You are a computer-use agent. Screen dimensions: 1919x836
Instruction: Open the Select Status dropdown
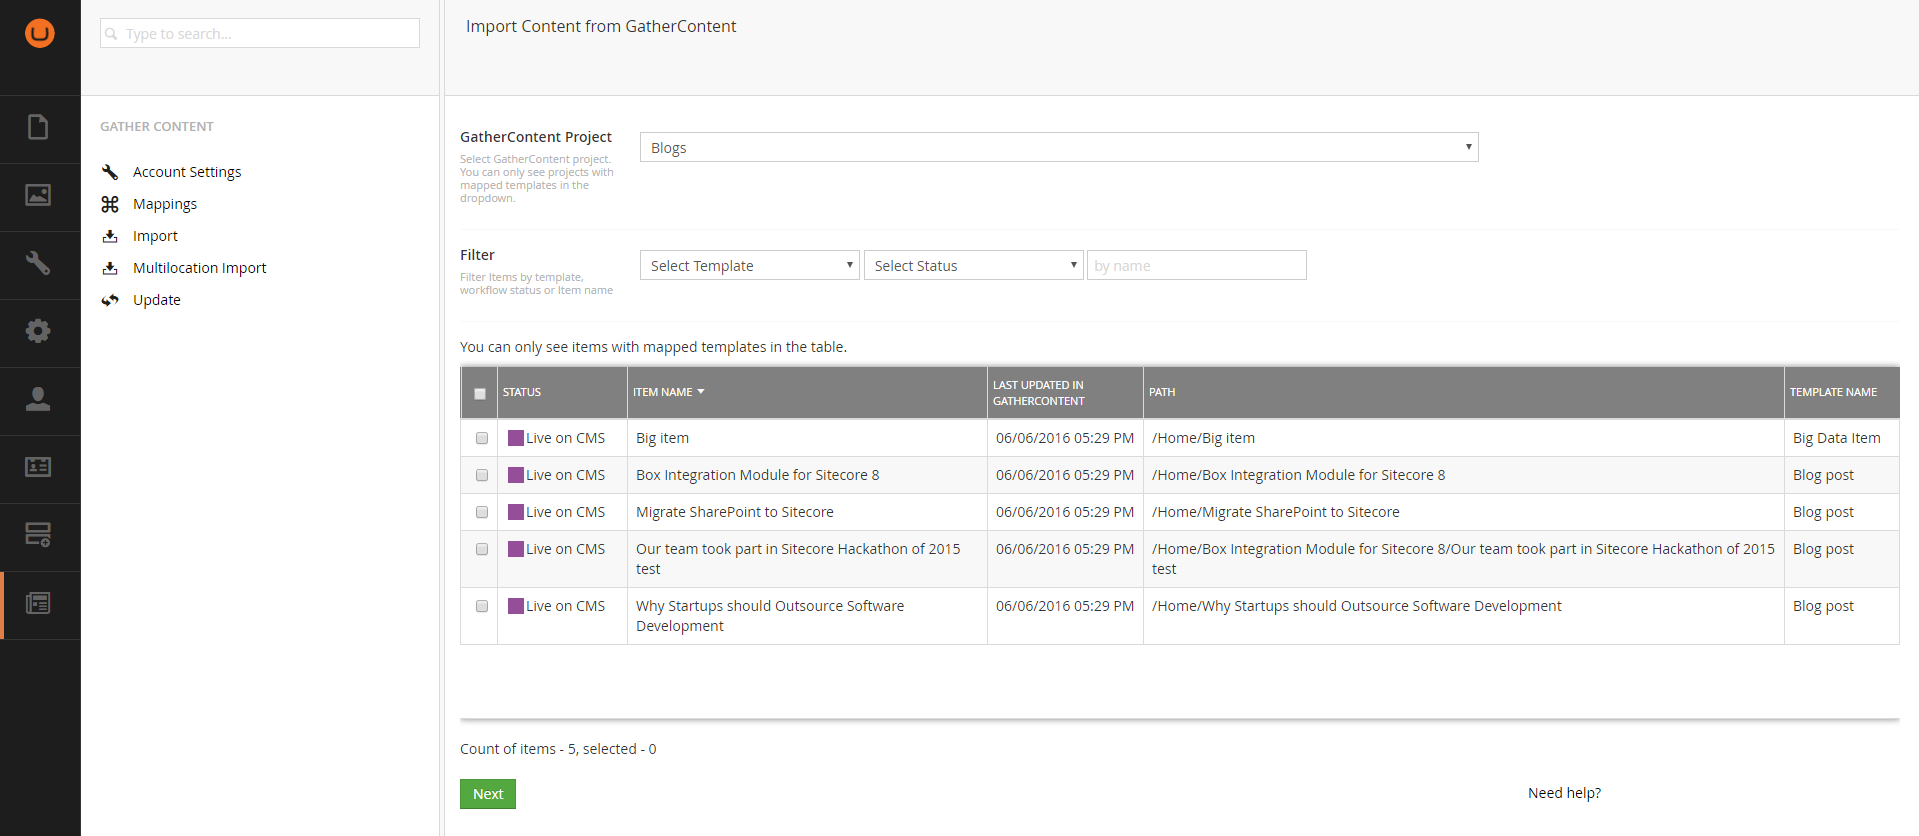(x=974, y=265)
